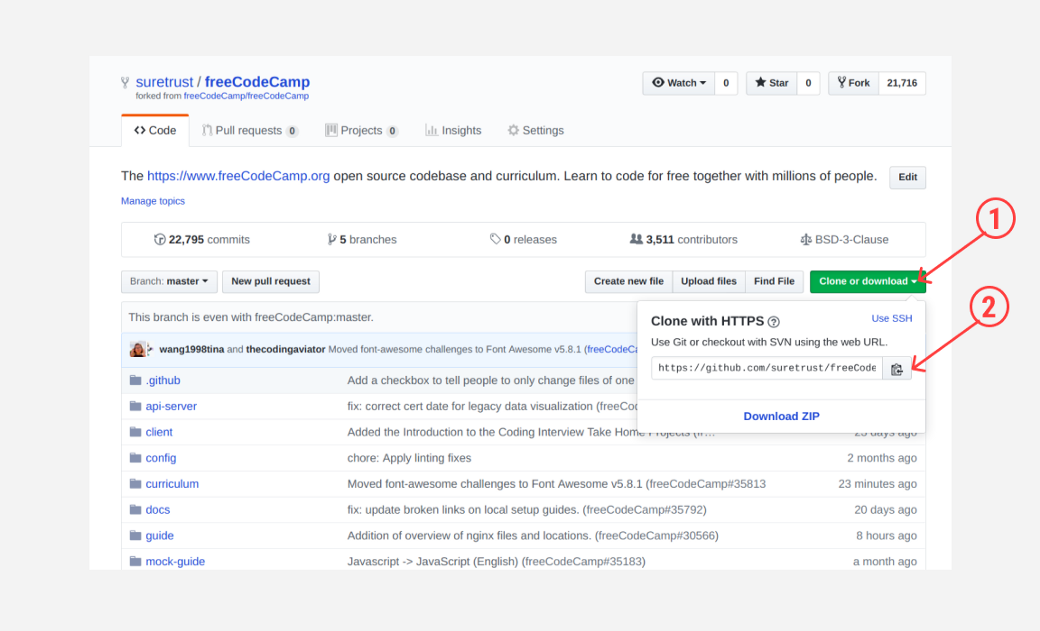Open the api-server folder
Viewport: 1040px width, 631px height.
(171, 406)
